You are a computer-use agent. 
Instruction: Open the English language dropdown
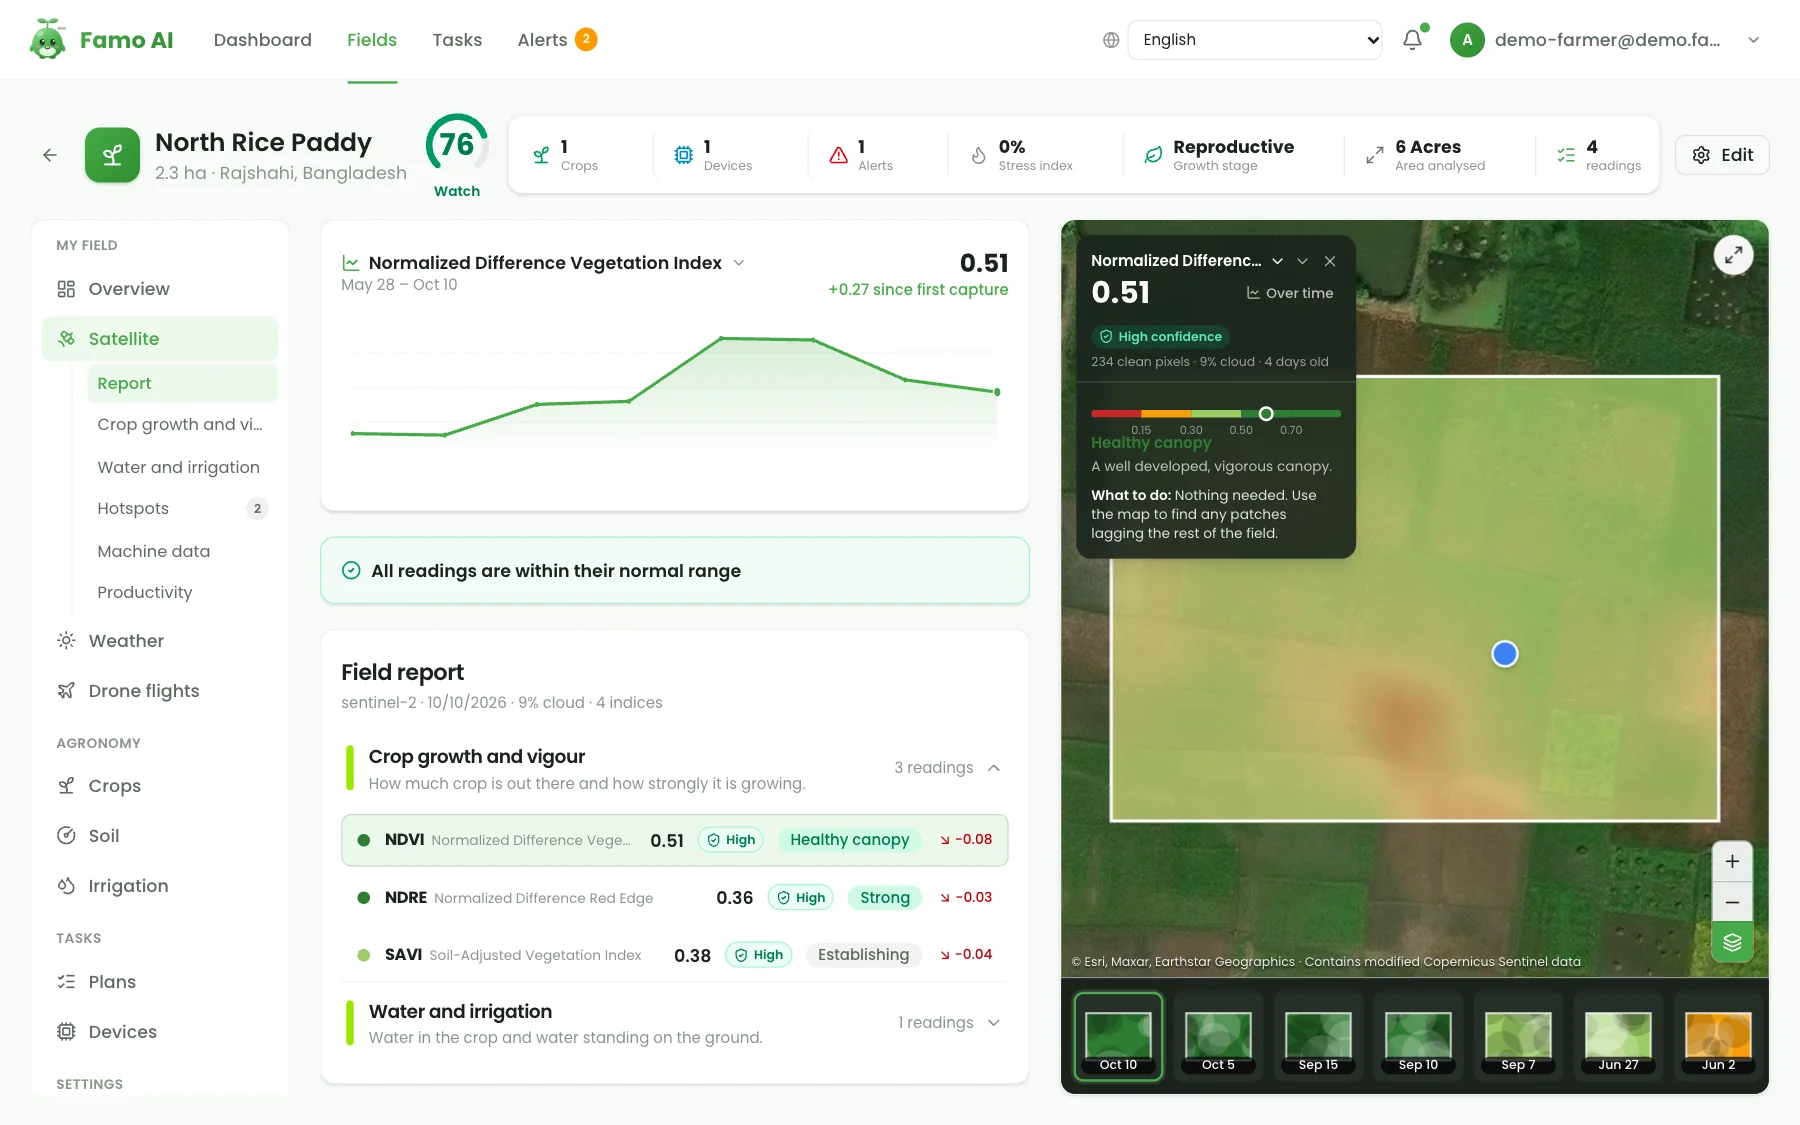tap(1255, 40)
